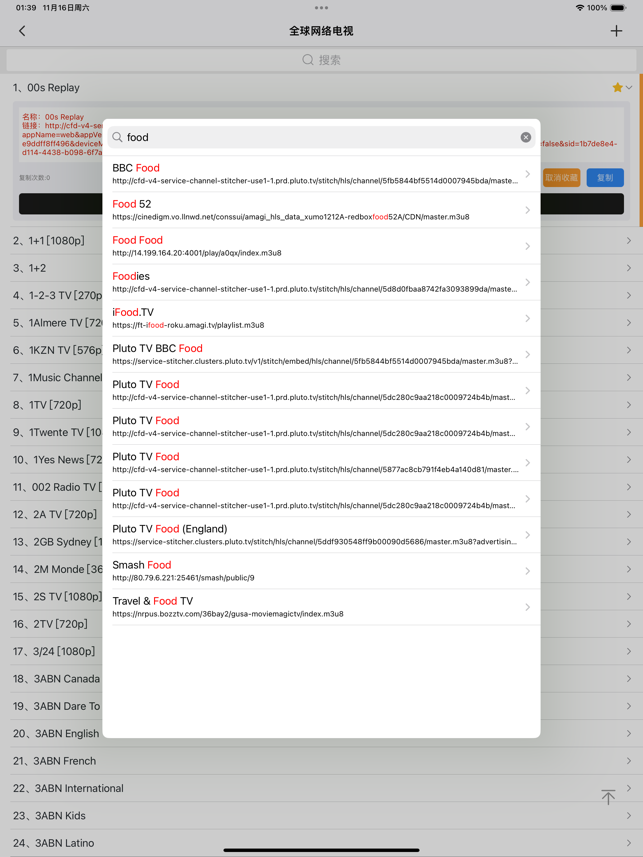The height and width of the screenshot is (857, 643).
Task: Collapse the 00s Replay row chevron
Action: [629, 87]
